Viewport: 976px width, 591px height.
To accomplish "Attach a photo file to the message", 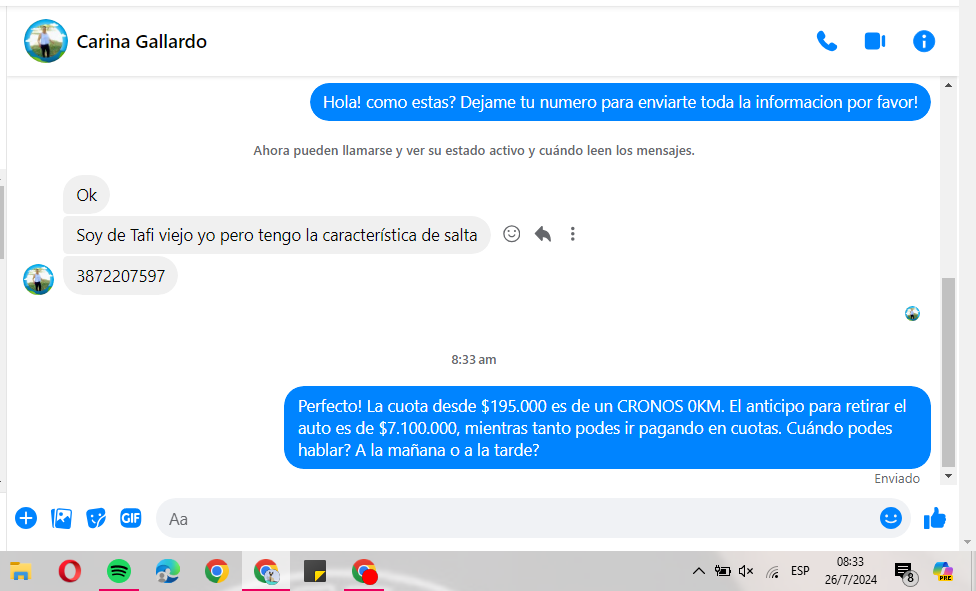I will coord(62,518).
